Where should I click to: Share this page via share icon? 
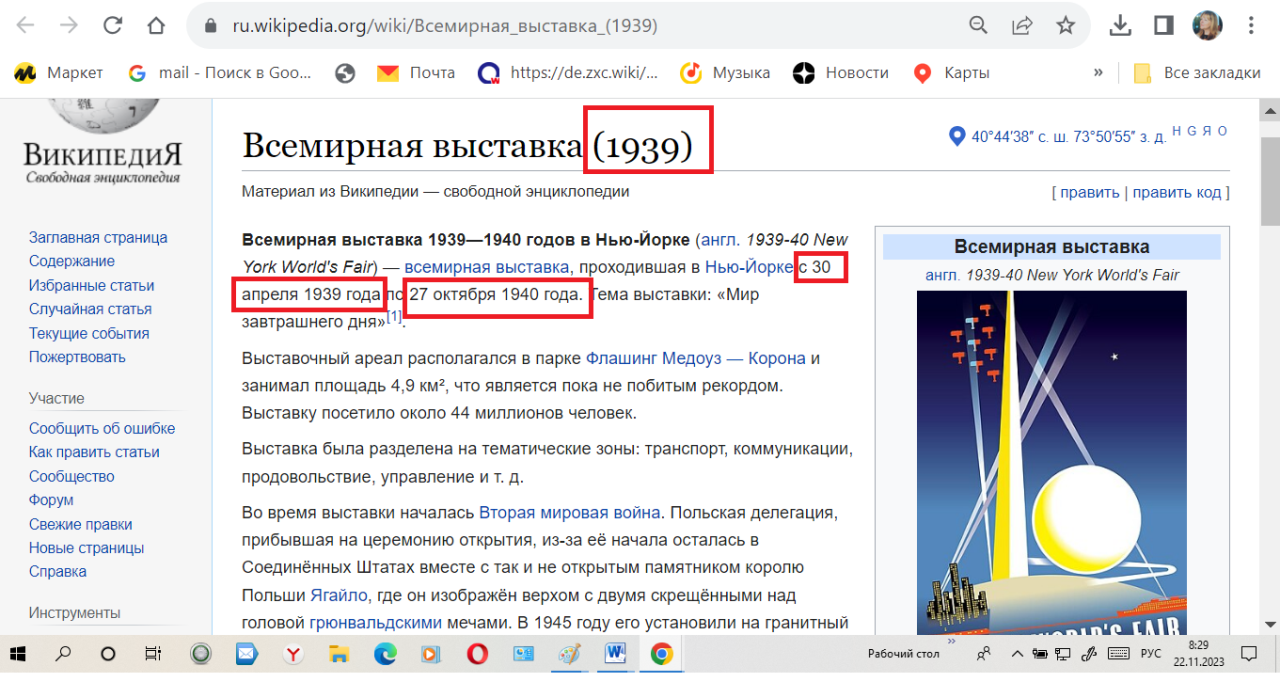point(1022,26)
